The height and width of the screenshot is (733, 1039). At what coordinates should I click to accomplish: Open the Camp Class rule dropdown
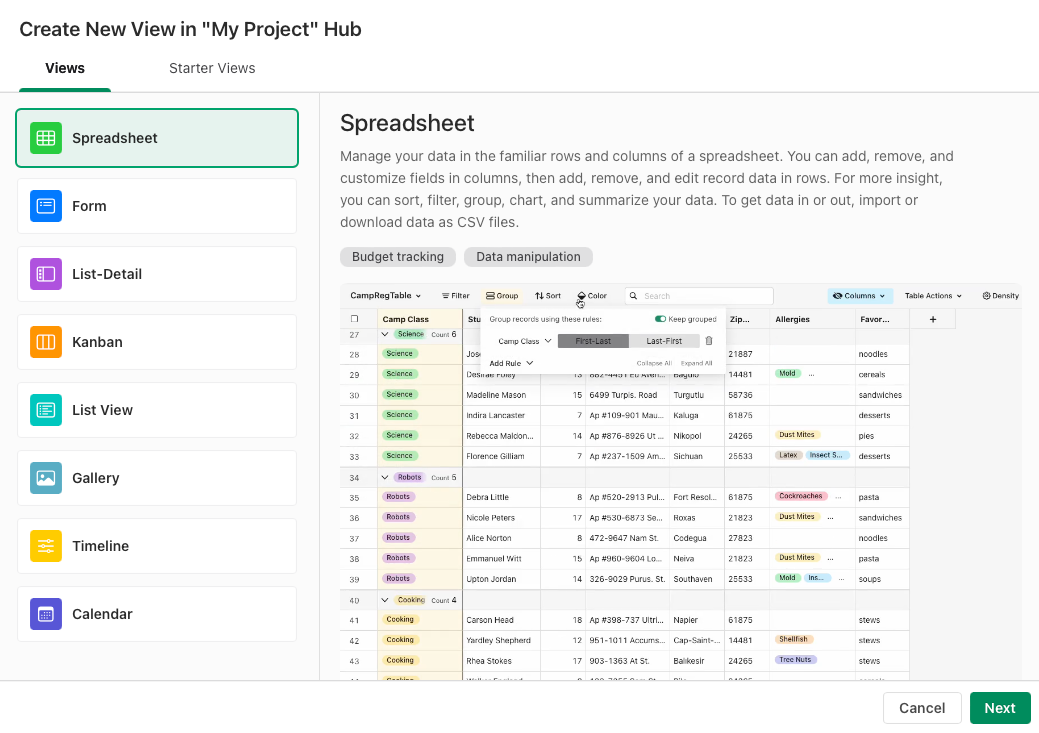(x=525, y=341)
